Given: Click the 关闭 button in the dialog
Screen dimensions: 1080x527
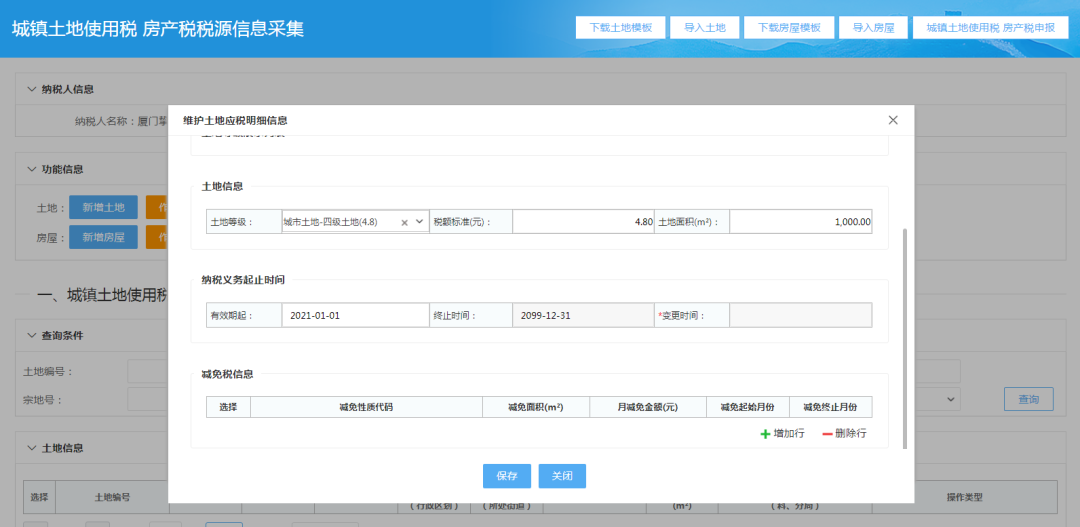Looking at the screenshot, I should click(x=562, y=476).
